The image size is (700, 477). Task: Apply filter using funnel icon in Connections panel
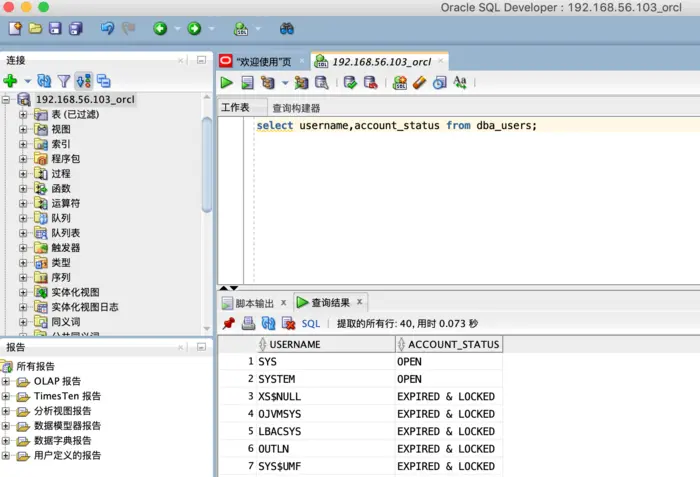(64, 81)
